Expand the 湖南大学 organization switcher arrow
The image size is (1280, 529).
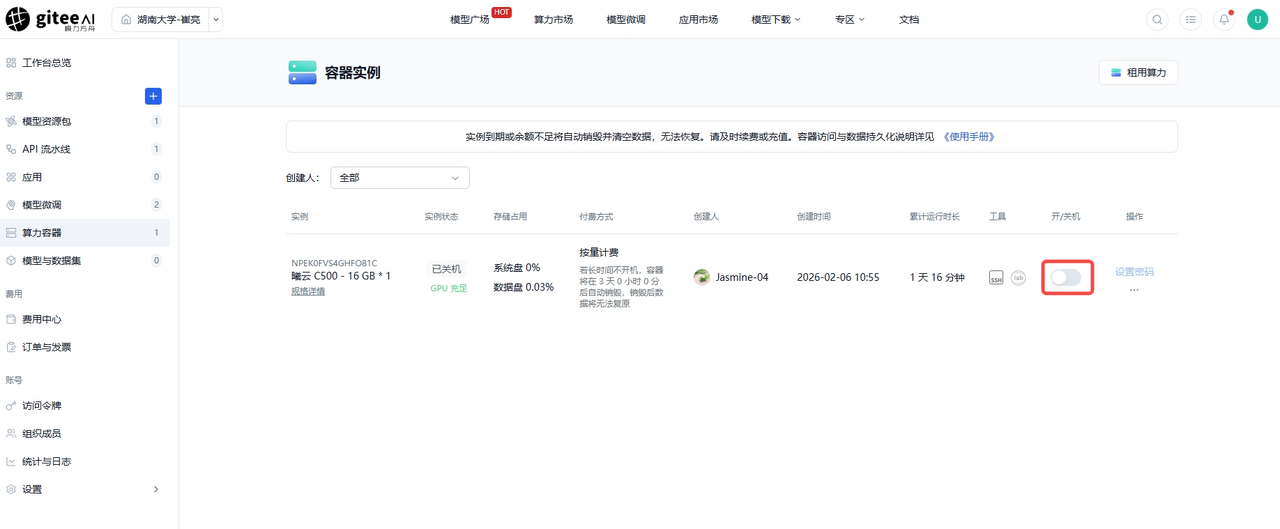pos(216,19)
